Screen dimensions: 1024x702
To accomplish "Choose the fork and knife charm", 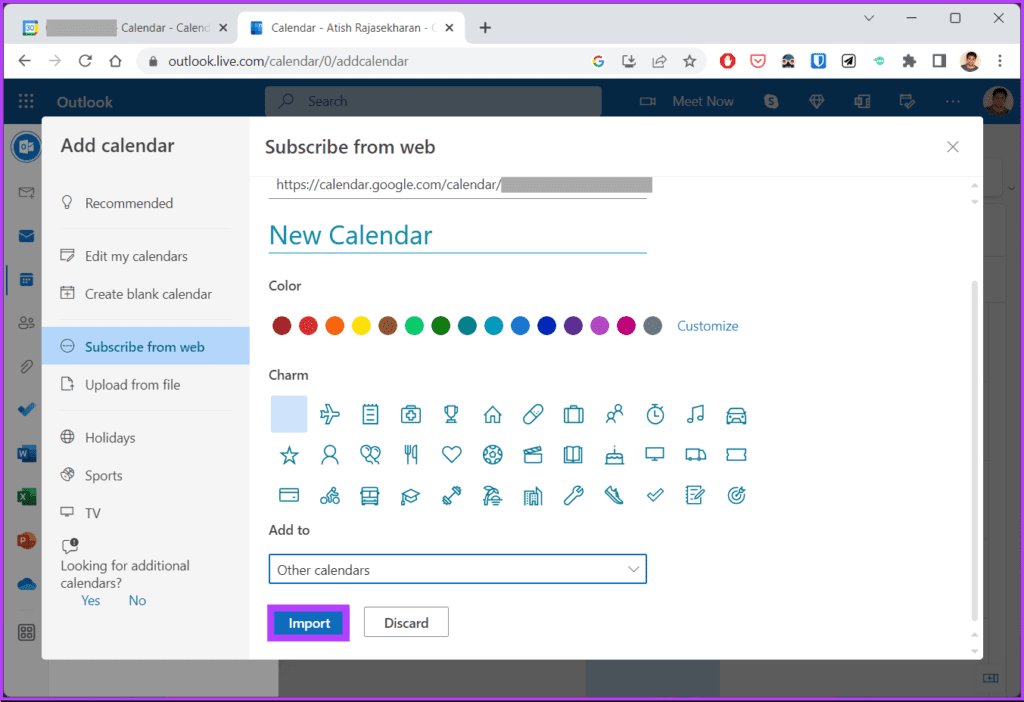I will (x=411, y=455).
